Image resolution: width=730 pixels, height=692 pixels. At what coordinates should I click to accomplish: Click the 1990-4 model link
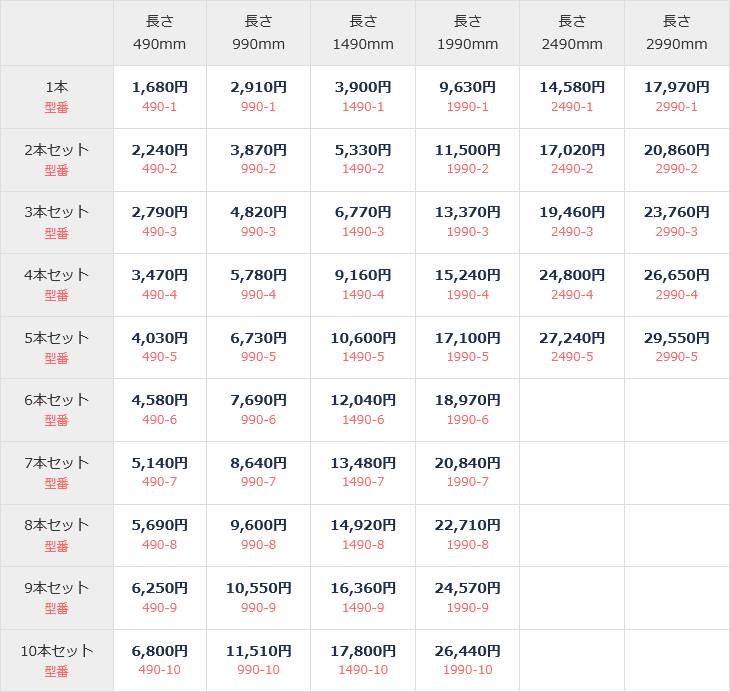click(x=467, y=295)
